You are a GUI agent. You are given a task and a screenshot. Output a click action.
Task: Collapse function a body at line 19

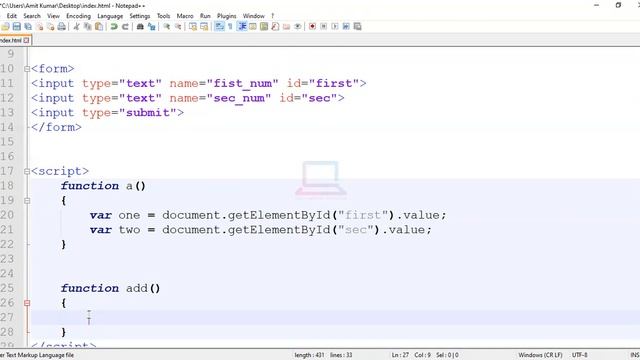[27, 201]
